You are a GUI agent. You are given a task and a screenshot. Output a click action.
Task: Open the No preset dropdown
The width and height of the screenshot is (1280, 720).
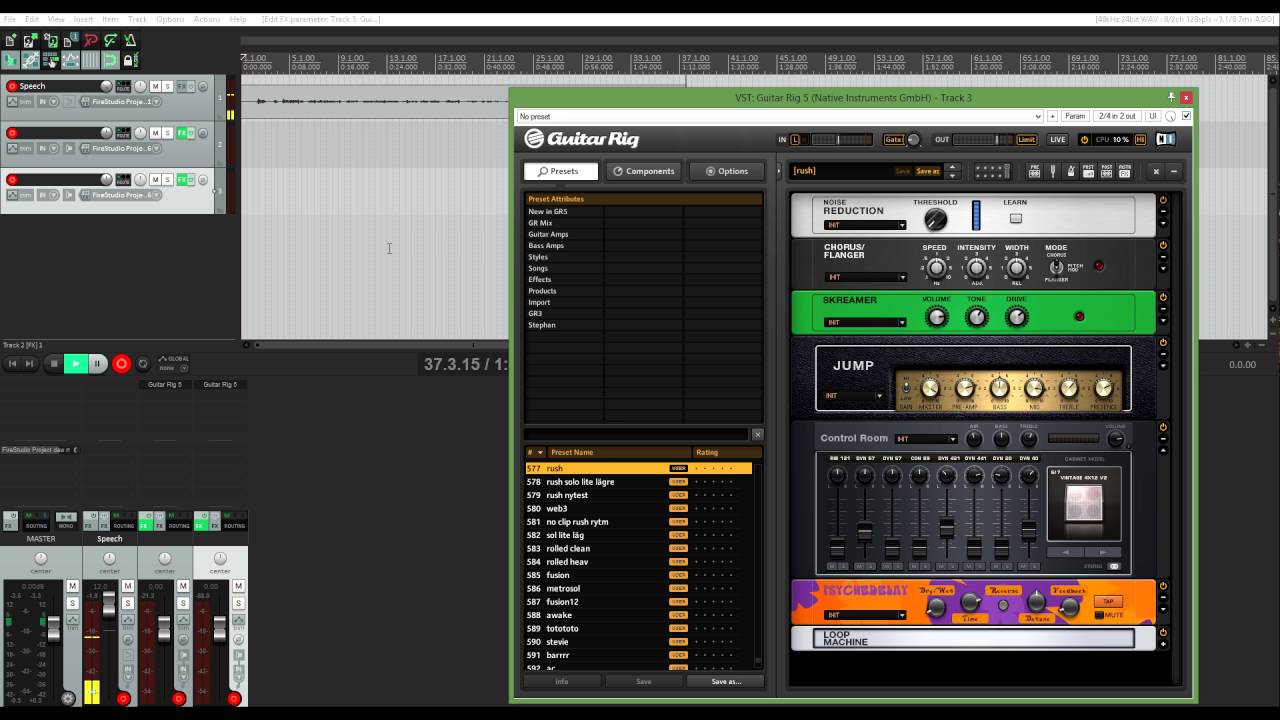pos(779,116)
